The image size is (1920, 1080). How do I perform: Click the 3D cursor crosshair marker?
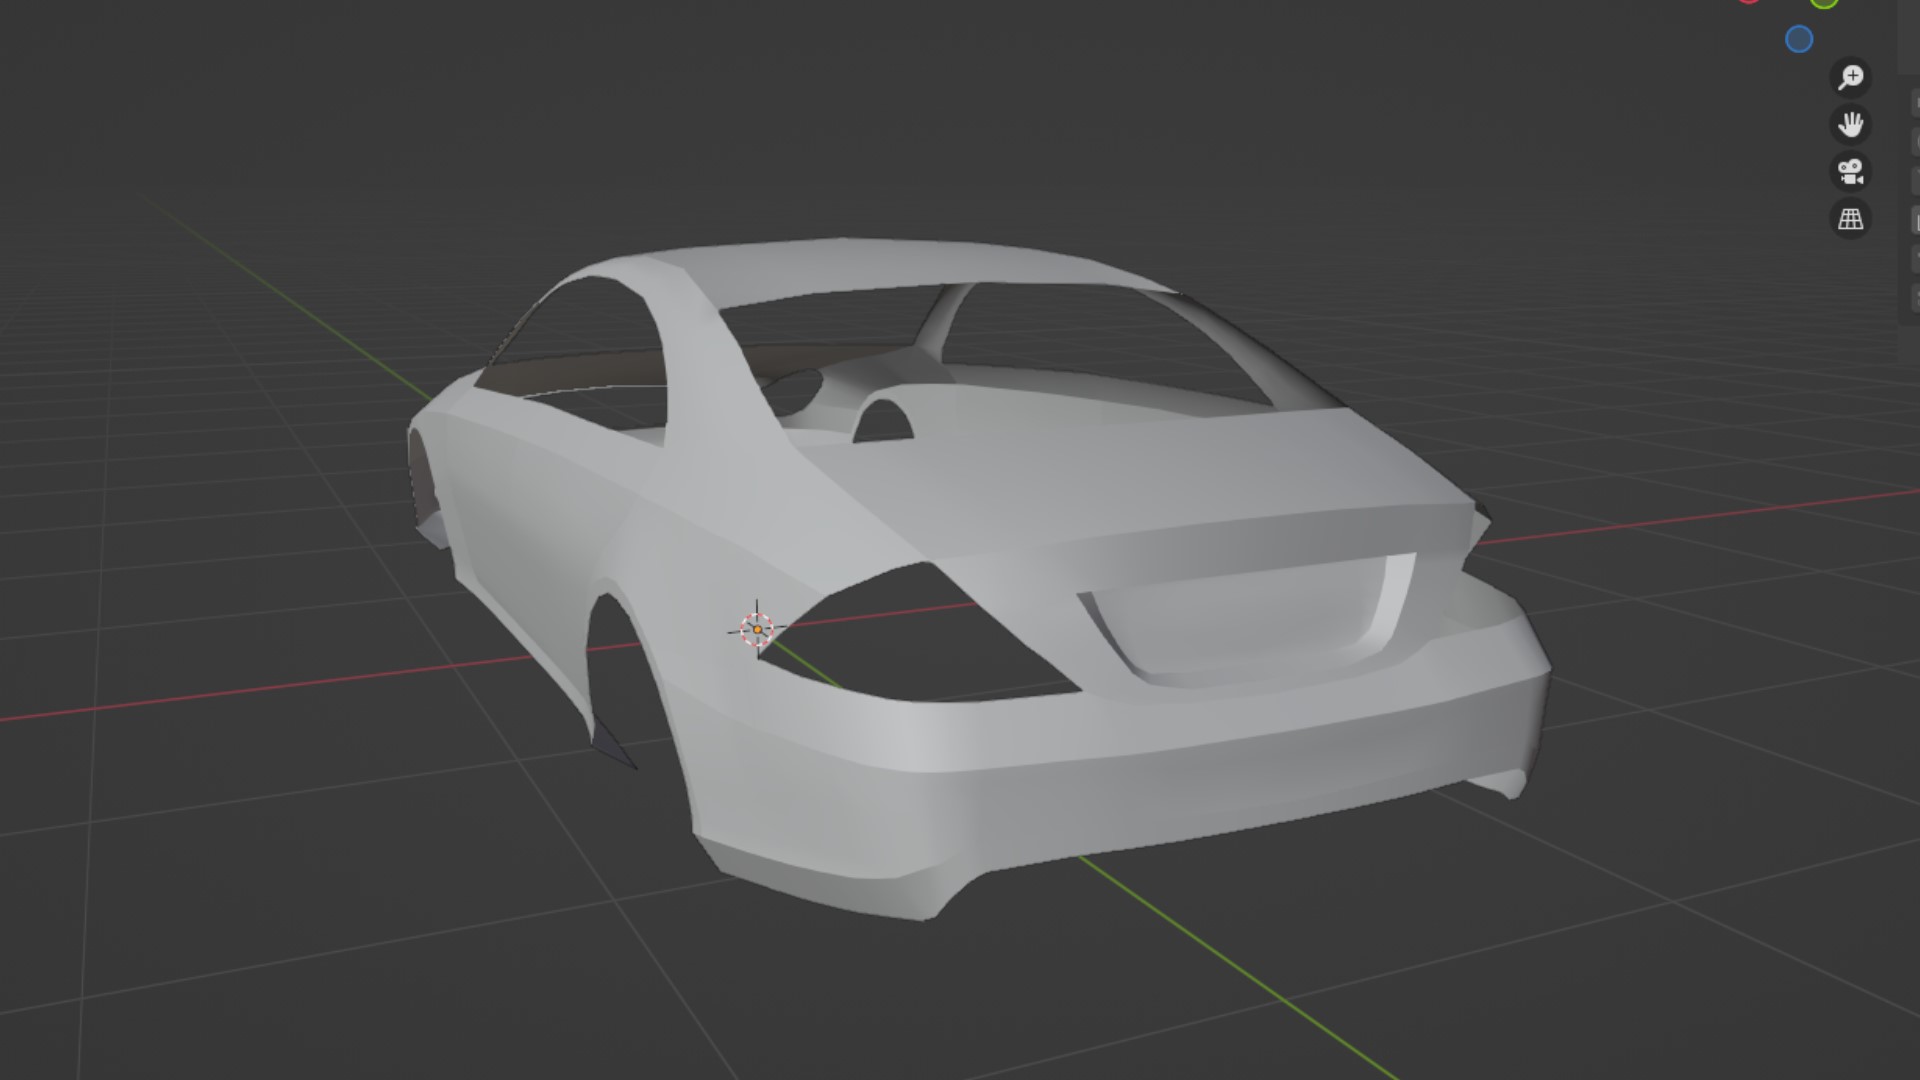pos(757,629)
